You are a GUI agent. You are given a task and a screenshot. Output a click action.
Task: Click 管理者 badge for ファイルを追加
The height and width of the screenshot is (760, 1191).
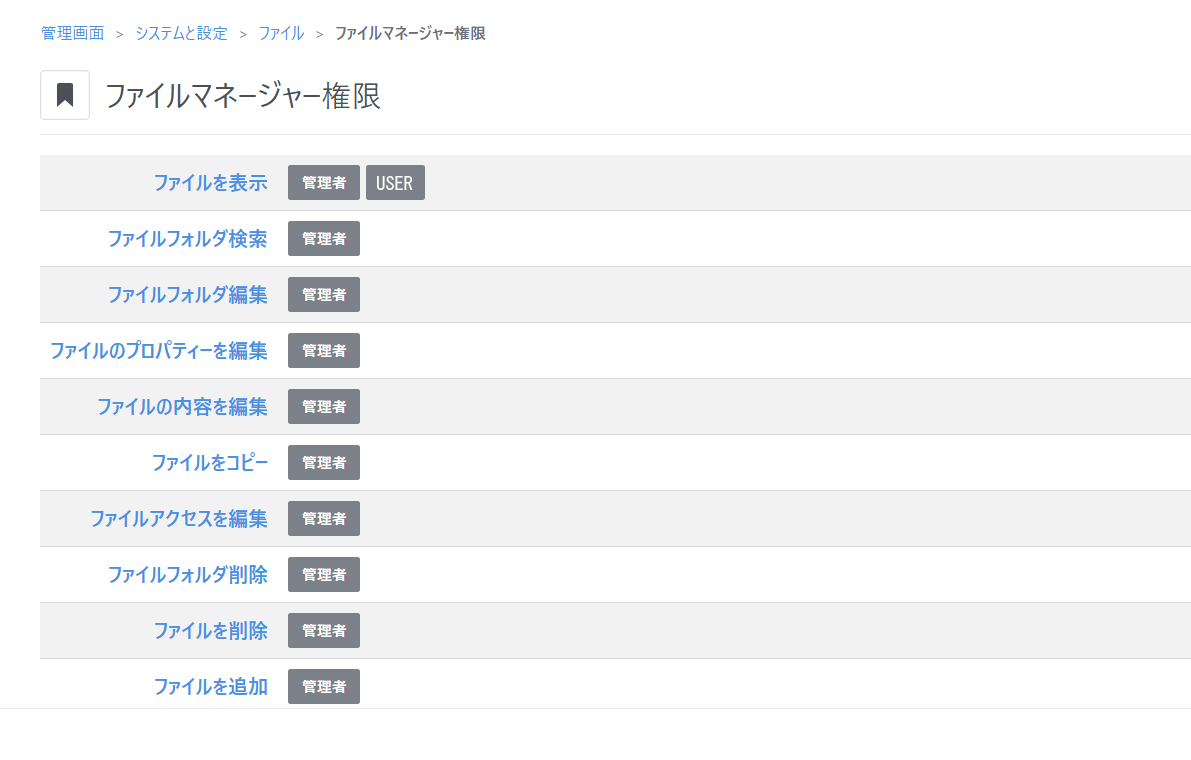tap(324, 687)
